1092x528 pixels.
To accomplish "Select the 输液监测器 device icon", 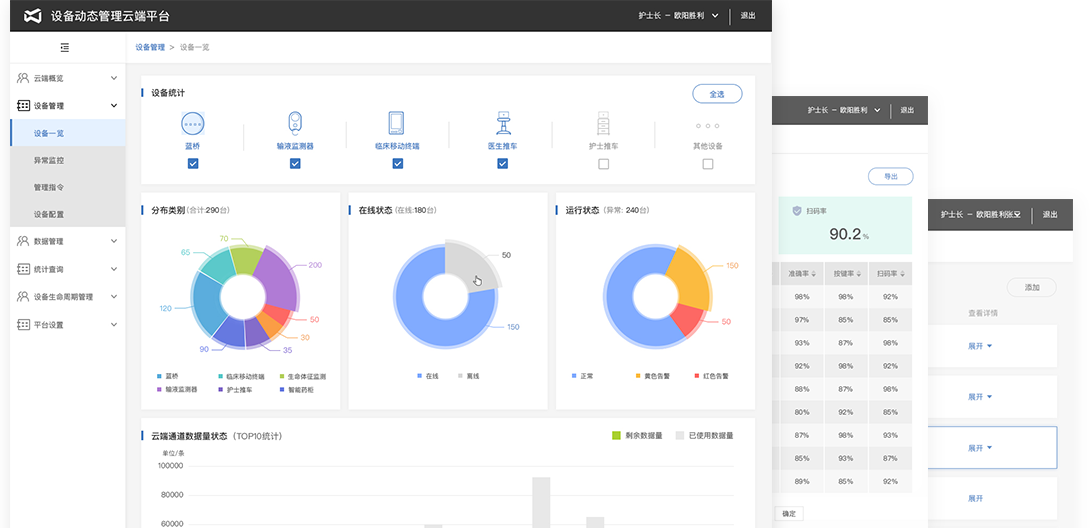I will click(x=295, y=123).
